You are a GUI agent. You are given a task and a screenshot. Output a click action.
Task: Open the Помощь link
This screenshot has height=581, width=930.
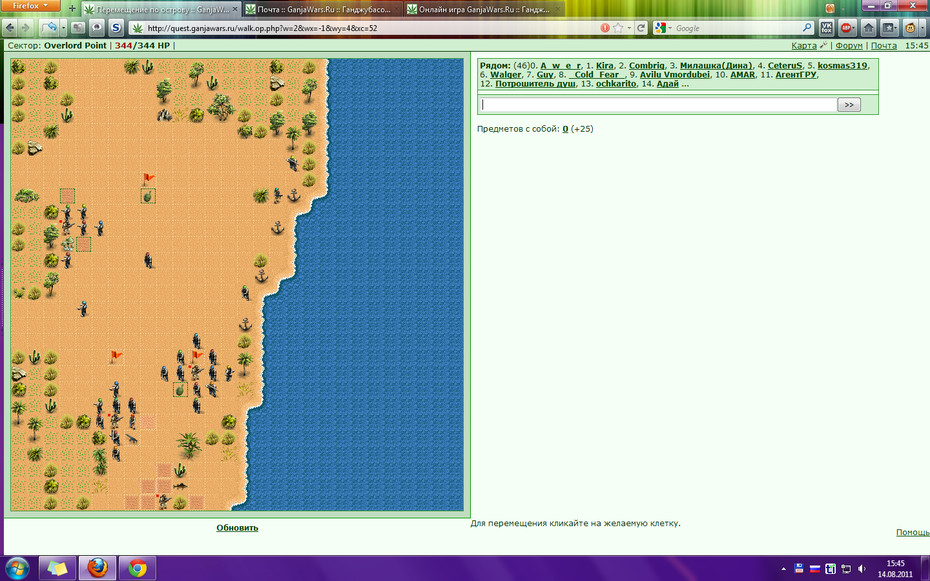pyautogui.click(x=912, y=532)
